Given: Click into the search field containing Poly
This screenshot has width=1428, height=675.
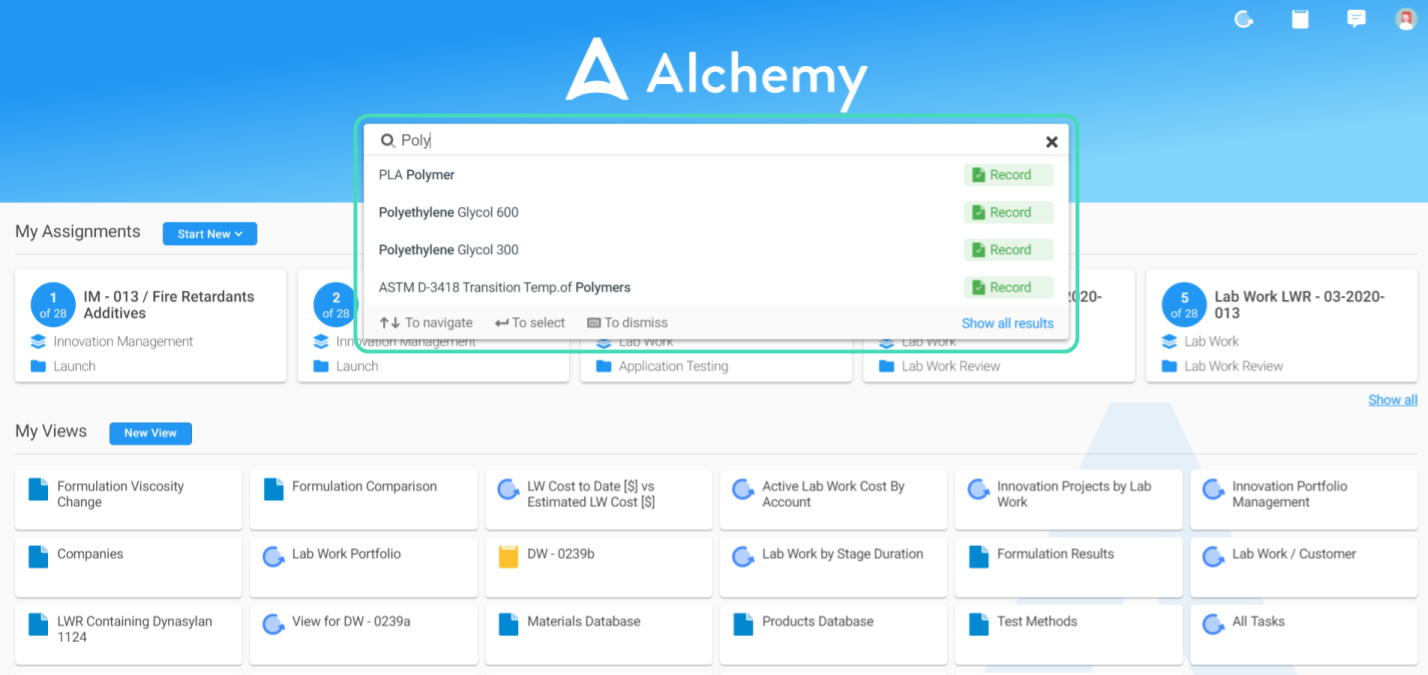Looking at the screenshot, I should coord(716,141).
